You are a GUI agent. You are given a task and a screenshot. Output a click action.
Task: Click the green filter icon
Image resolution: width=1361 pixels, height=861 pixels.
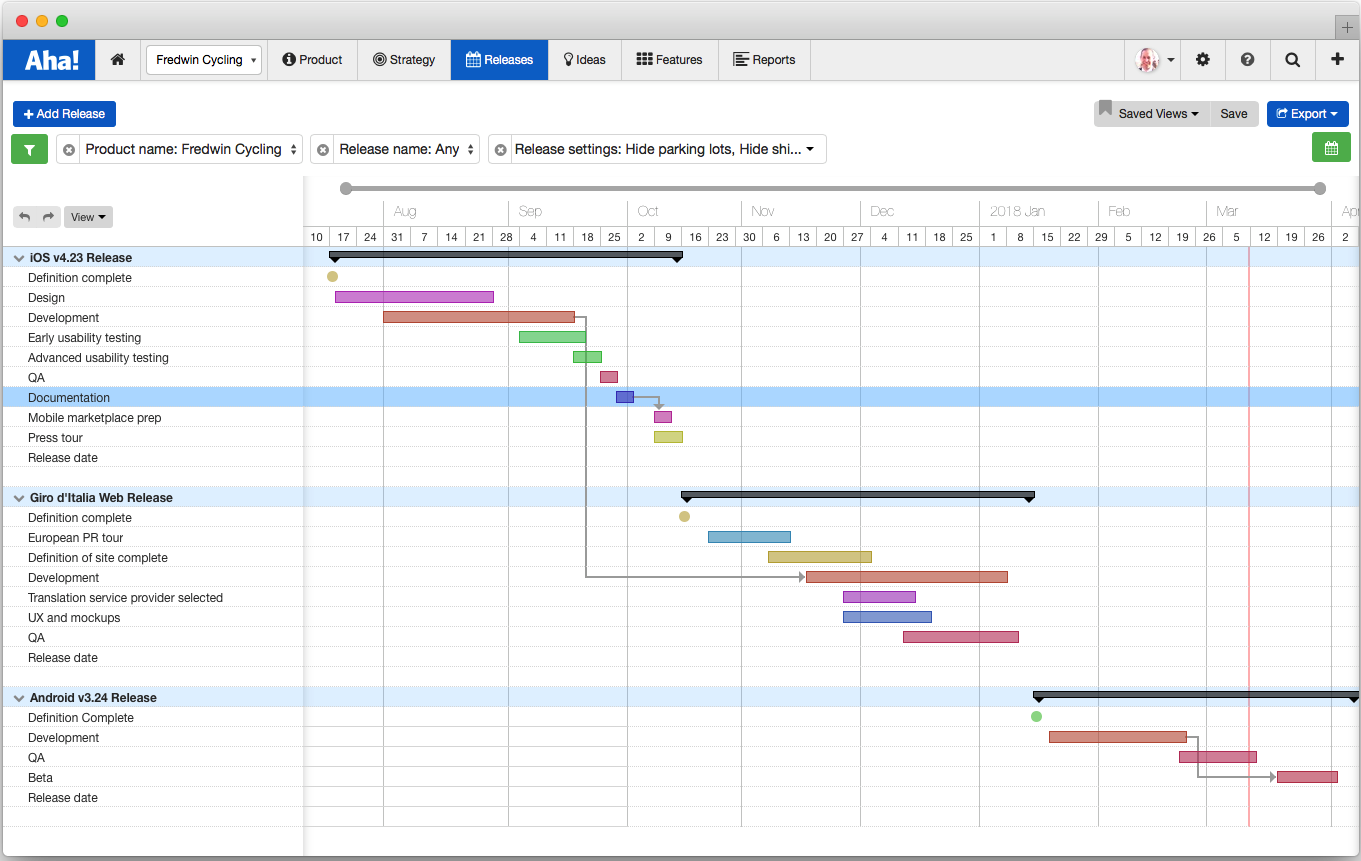(x=29, y=148)
